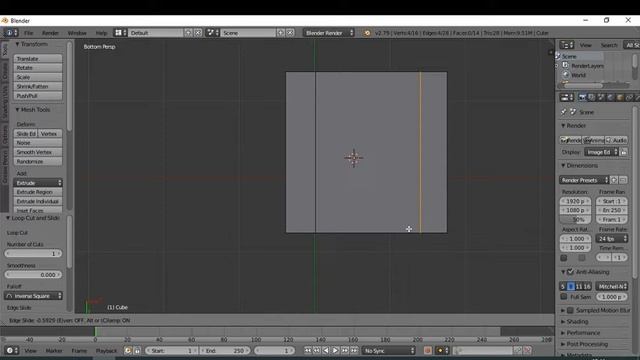Viewport: 640px width, 360px height.
Task: Play animation in reverse
Action: pos(326,350)
